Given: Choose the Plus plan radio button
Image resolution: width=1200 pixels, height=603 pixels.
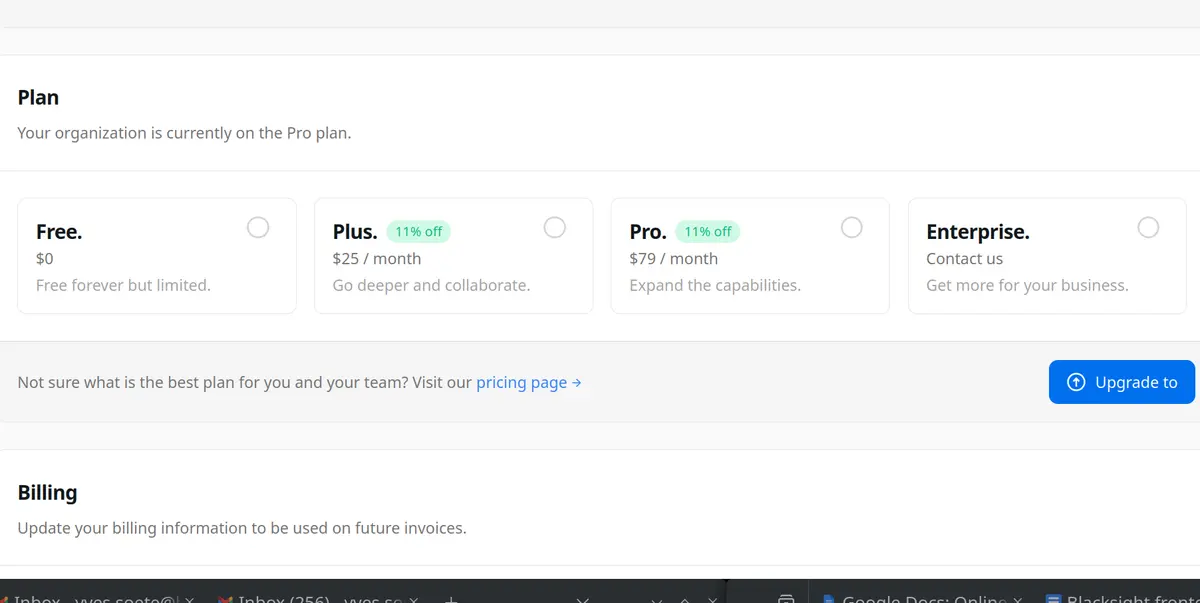Looking at the screenshot, I should point(554,228).
